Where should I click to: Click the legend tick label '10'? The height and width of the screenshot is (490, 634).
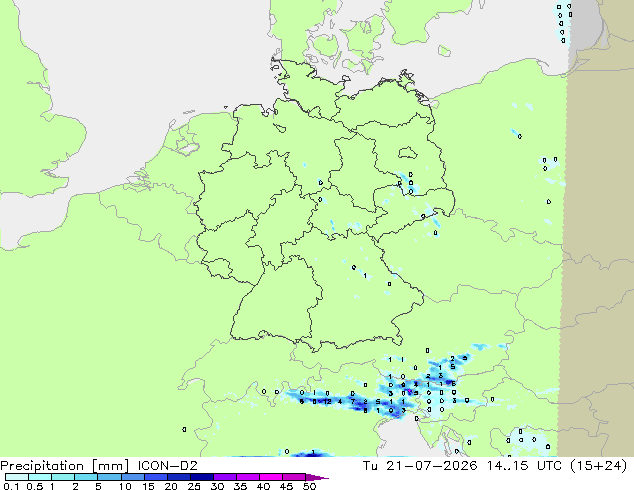point(125,486)
